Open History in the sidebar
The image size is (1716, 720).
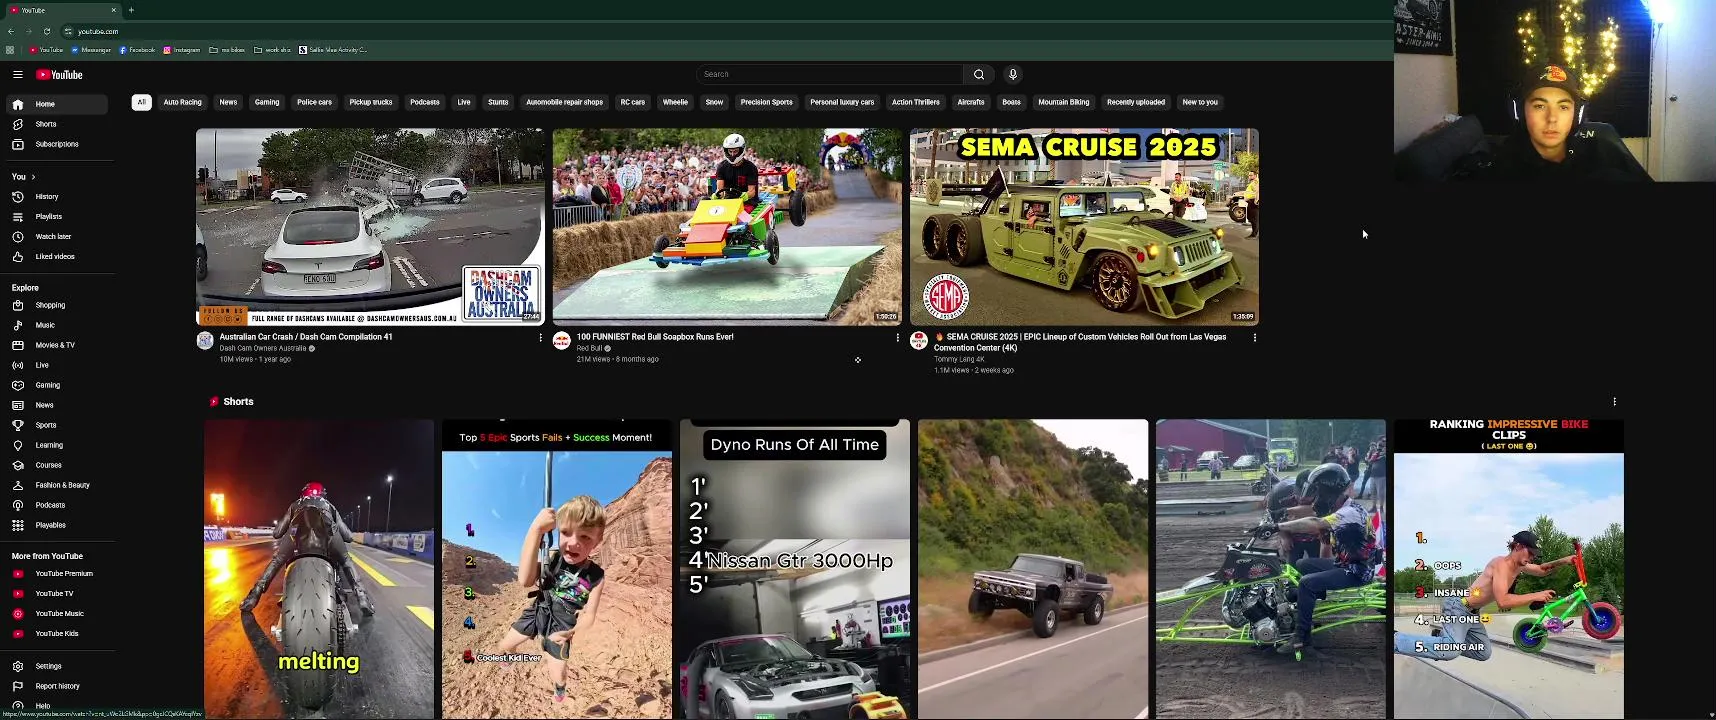(x=58, y=197)
